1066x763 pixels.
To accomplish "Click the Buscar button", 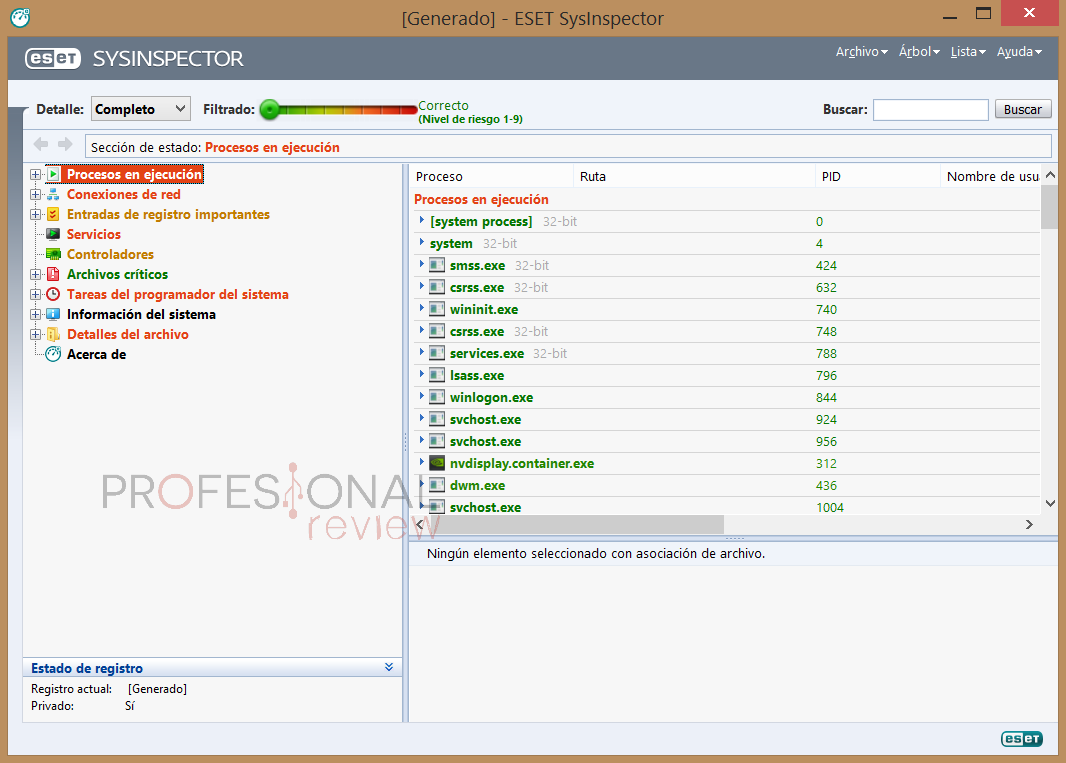I will pos(1023,109).
